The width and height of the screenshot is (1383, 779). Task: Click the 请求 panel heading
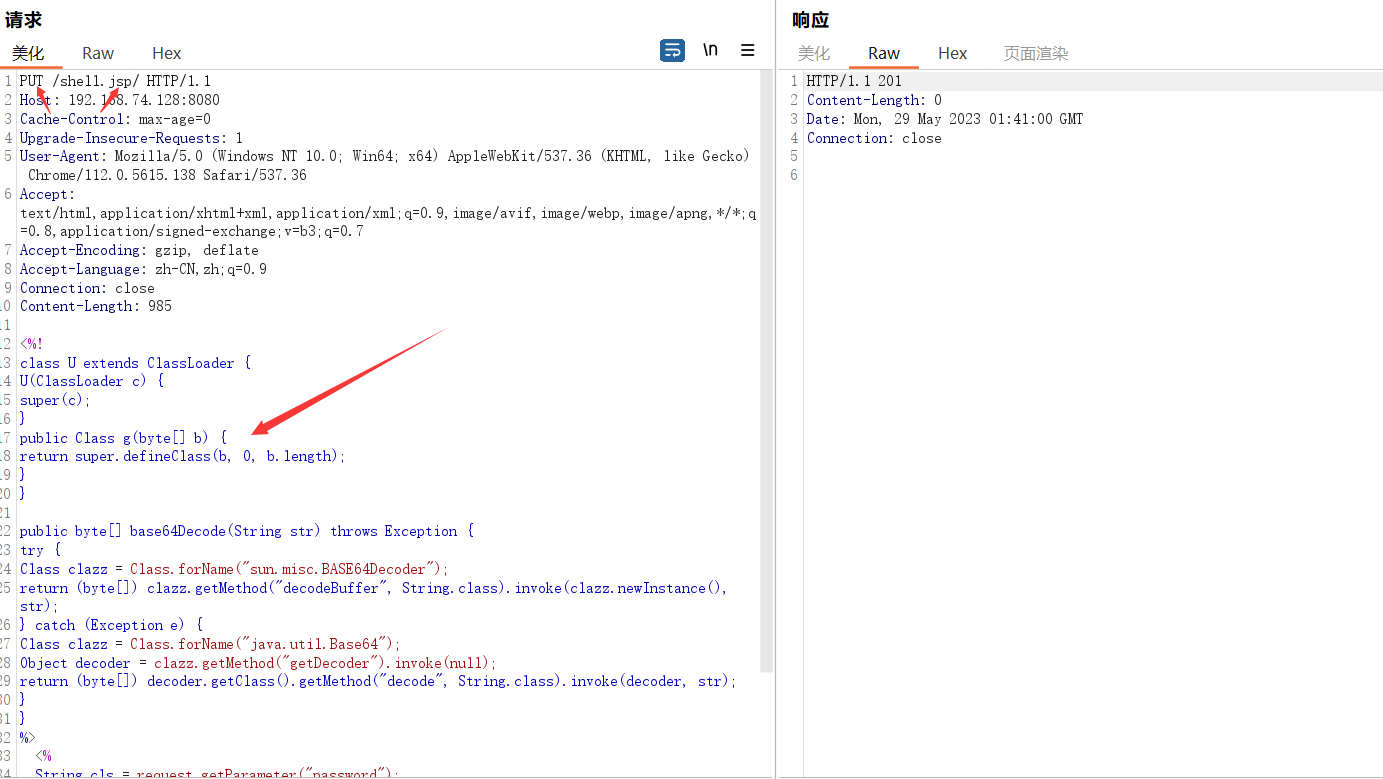pos(24,19)
